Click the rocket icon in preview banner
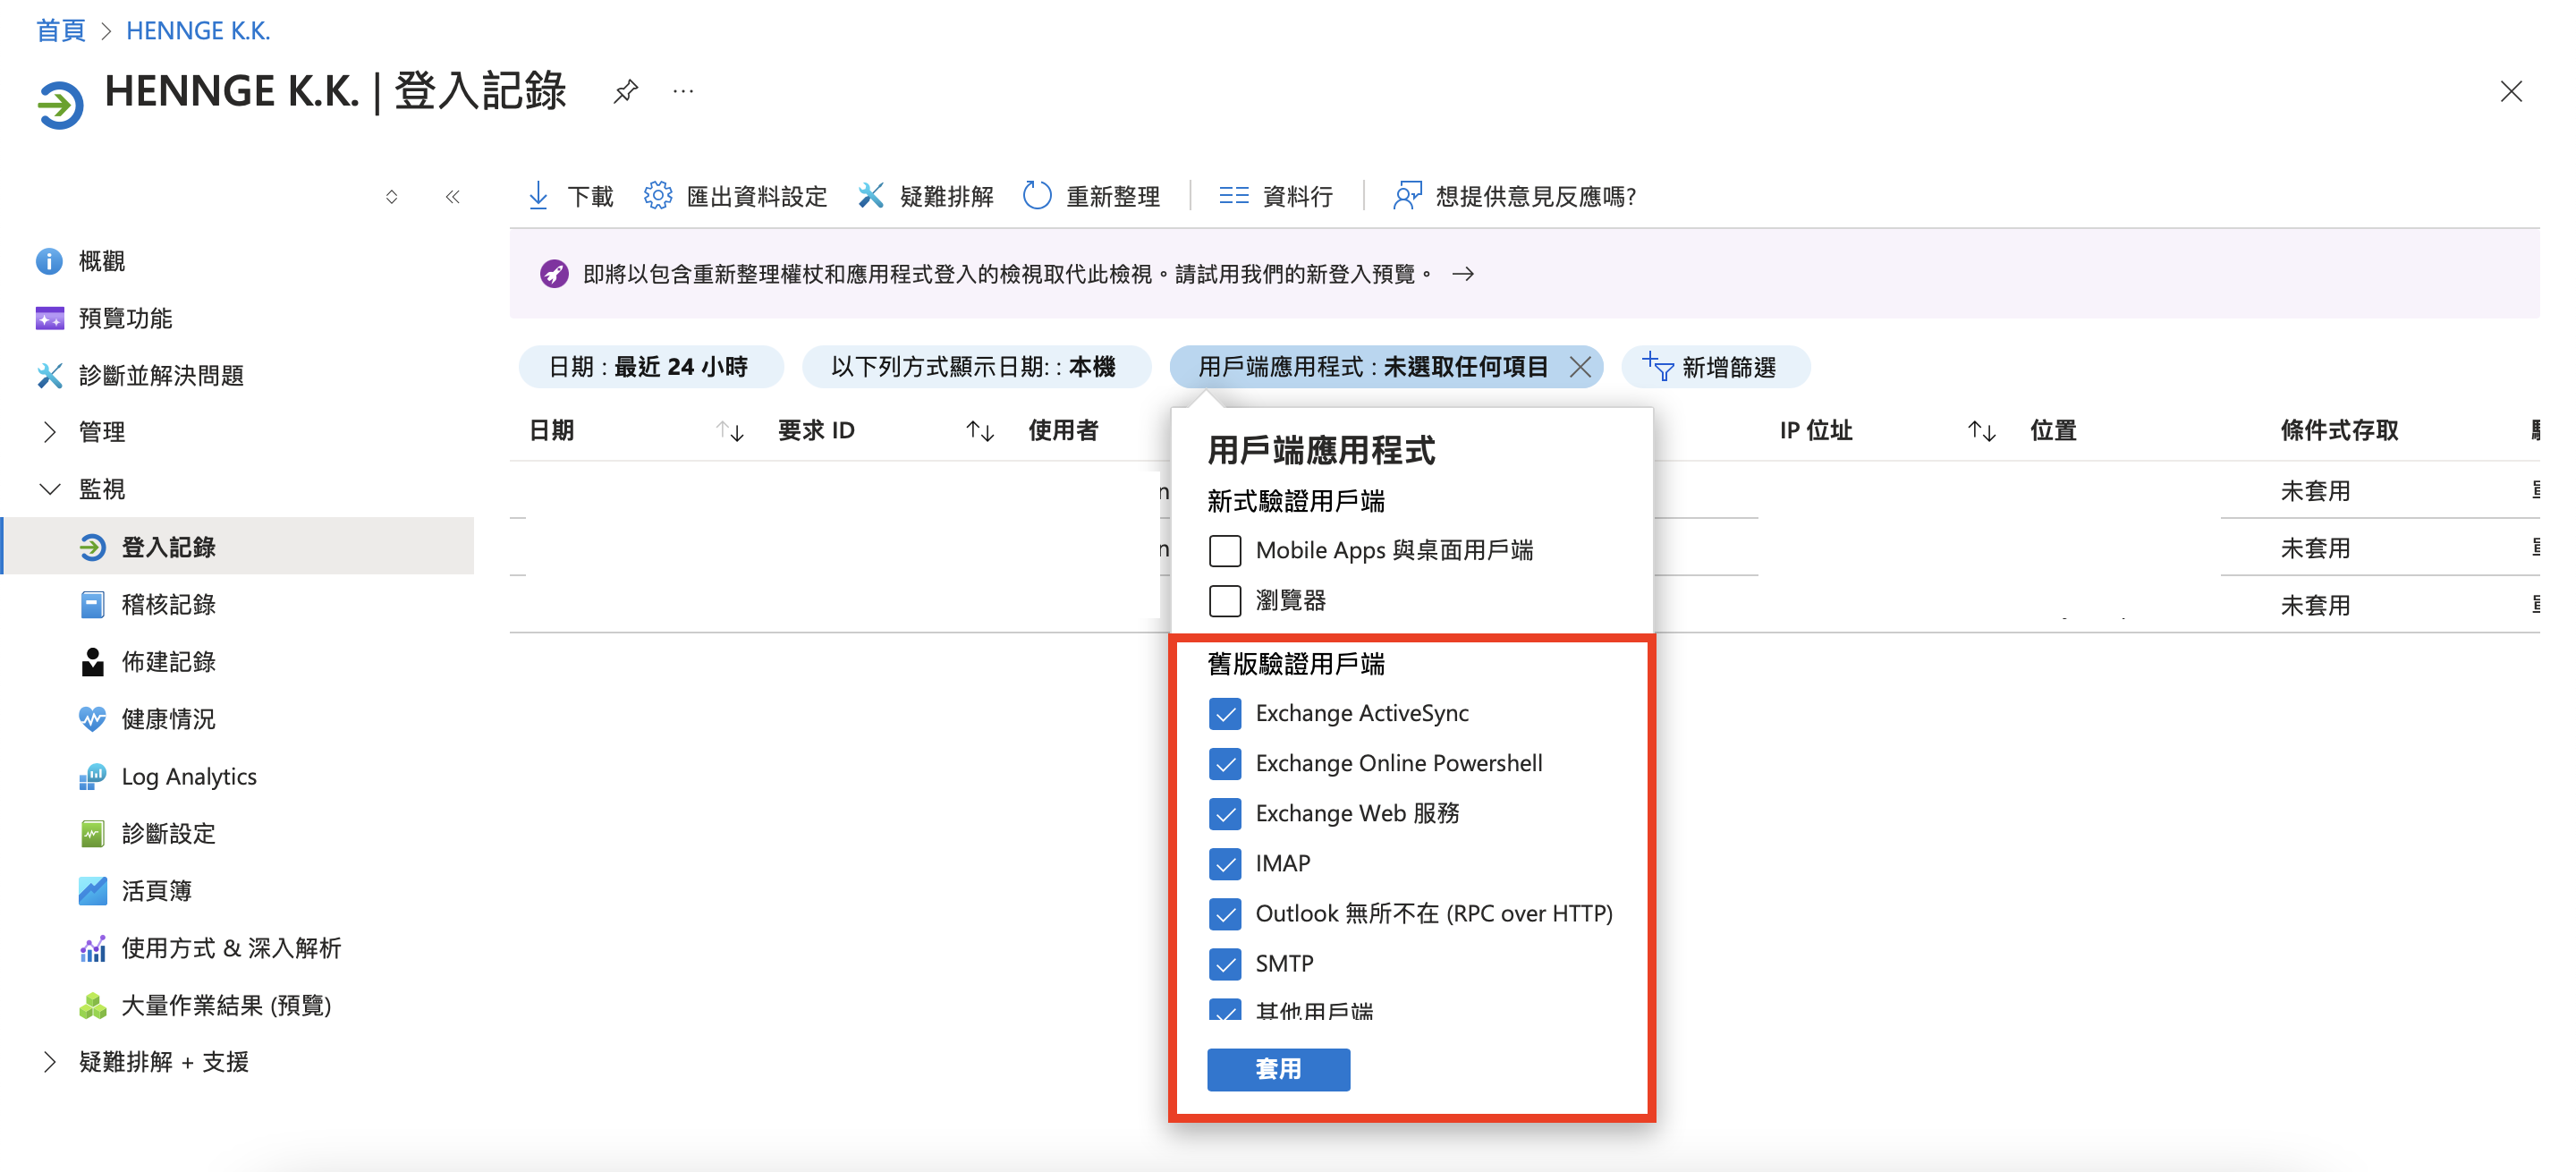2576x1172 pixels. (x=554, y=273)
